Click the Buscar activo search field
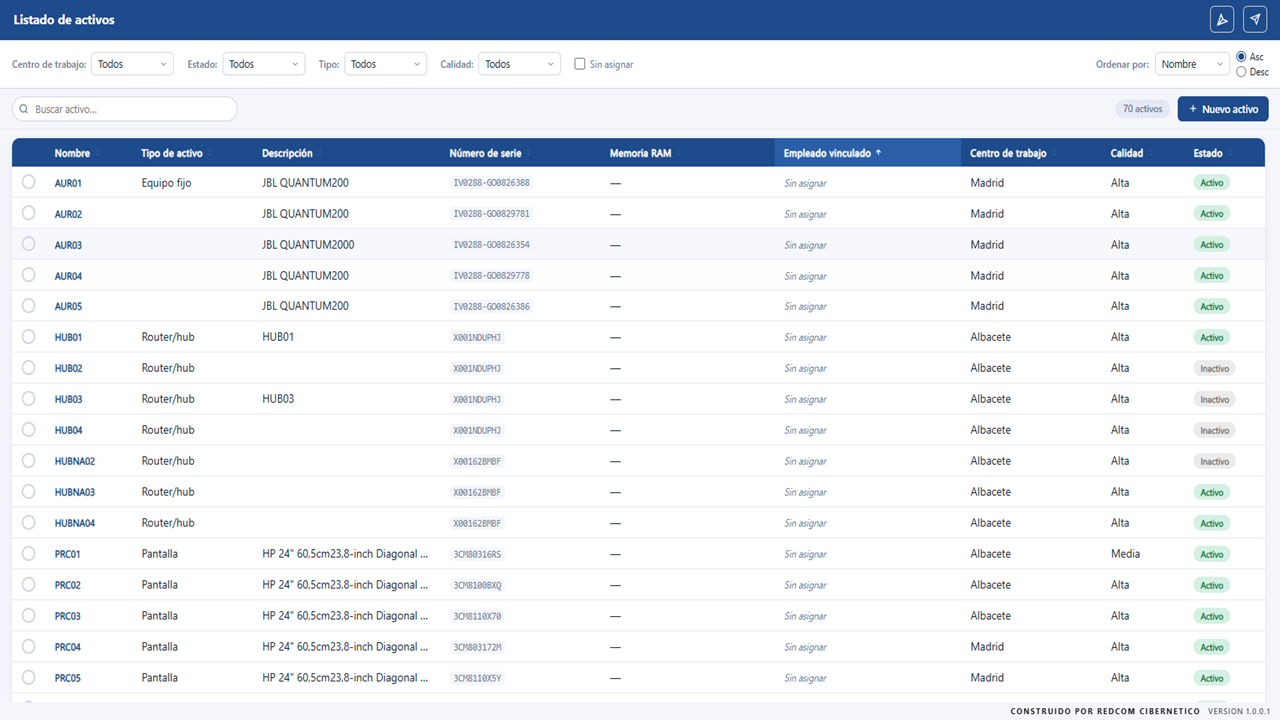The height and width of the screenshot is (720, 1280). click(125, 109)
